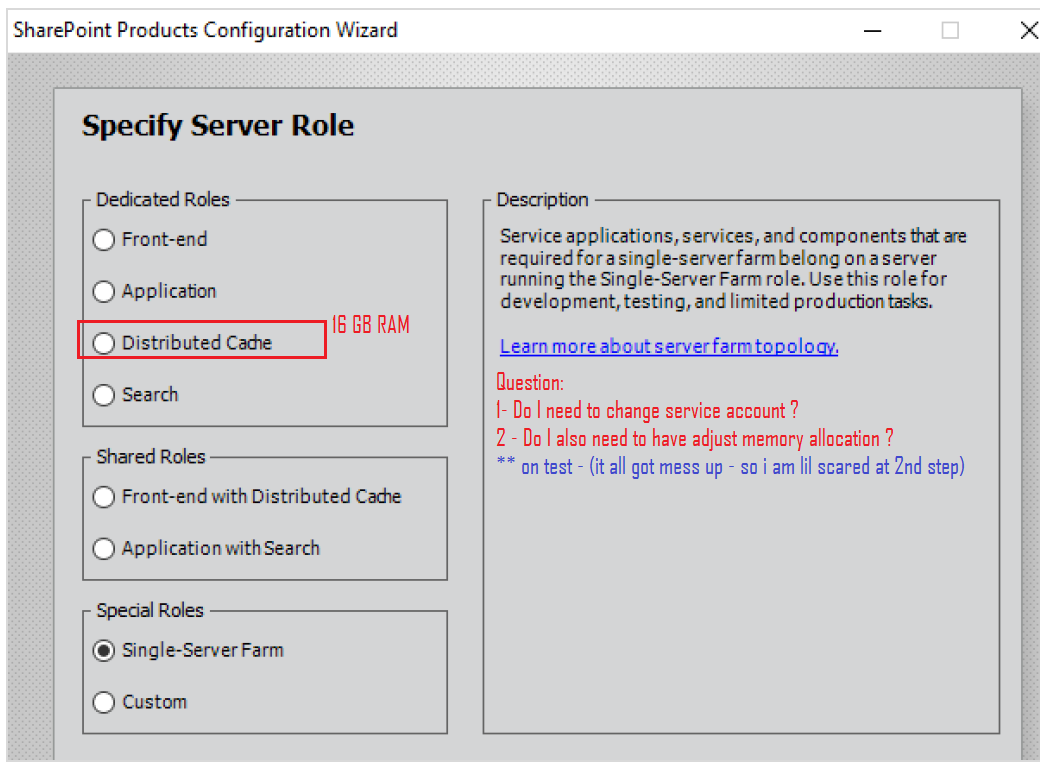Select the Front-end dedicated role
The width and height of the screenshot is (1040, 764).
tap(104, 240)
